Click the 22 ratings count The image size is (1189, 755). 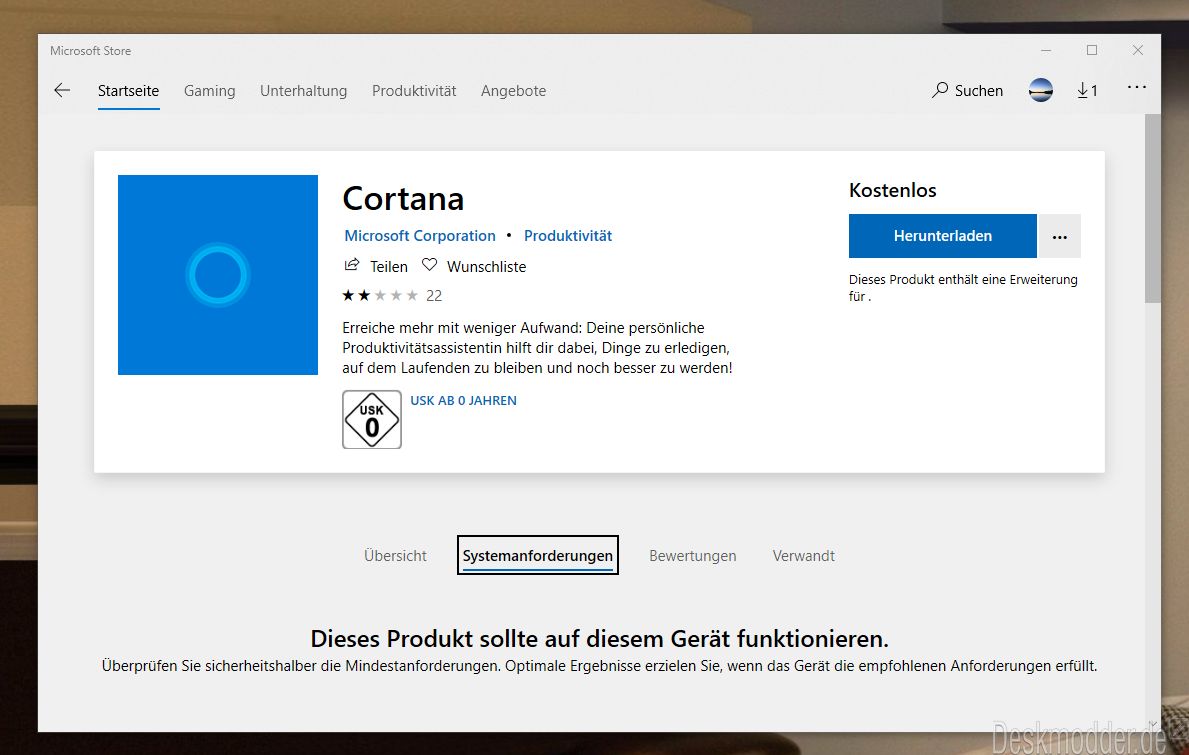(434, 296)
